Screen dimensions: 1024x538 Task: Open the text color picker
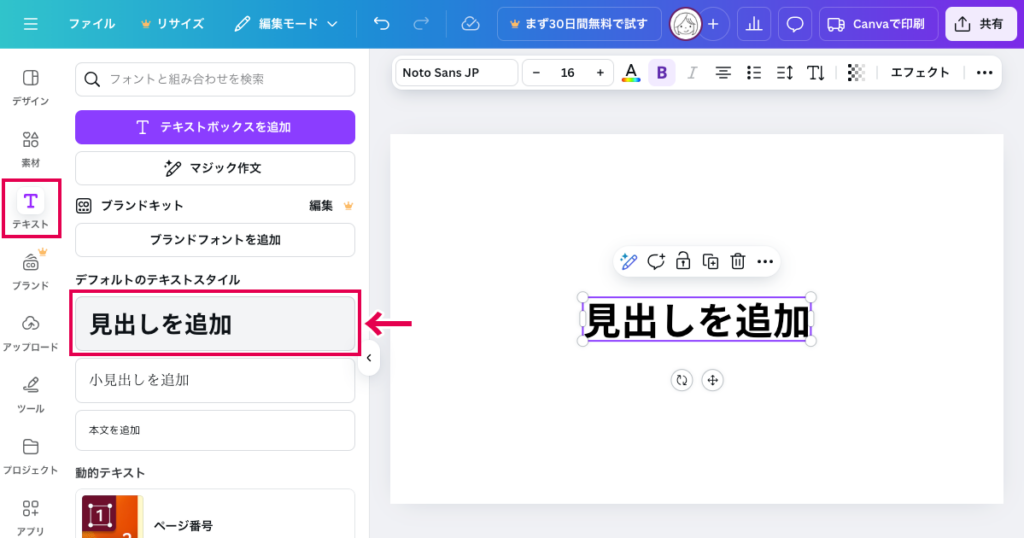(x=630, y=73)
